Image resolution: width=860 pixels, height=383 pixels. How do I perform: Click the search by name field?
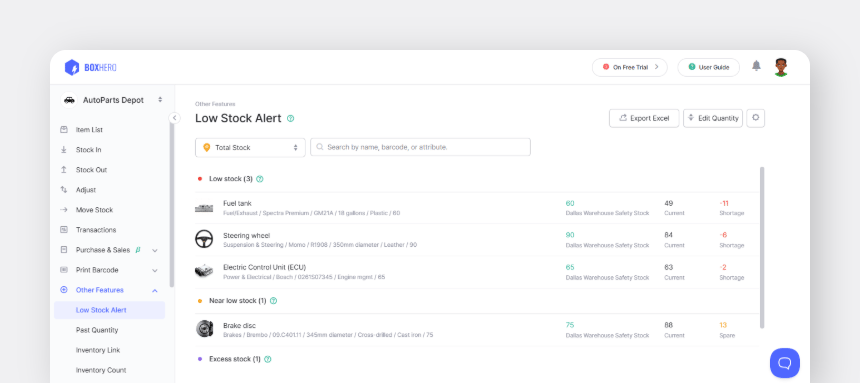pos(420,147)
